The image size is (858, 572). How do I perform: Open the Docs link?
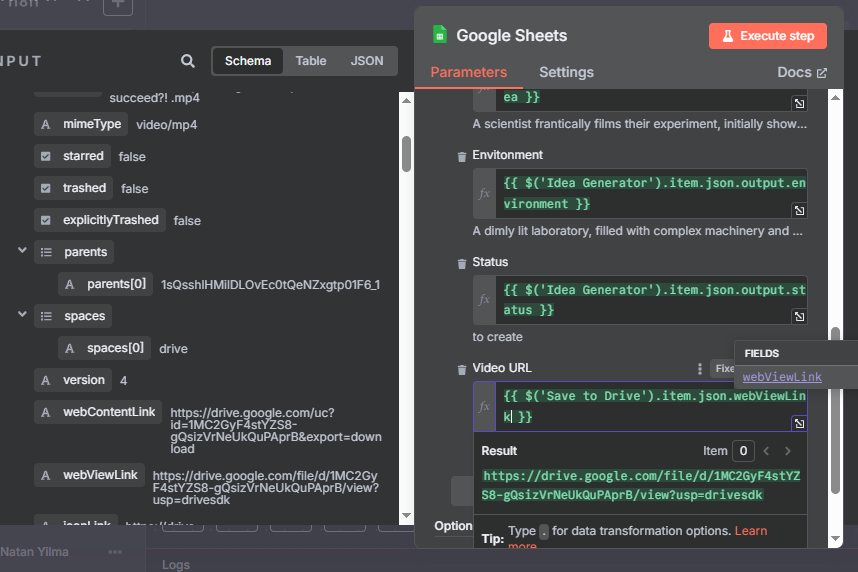pos(802,72)
